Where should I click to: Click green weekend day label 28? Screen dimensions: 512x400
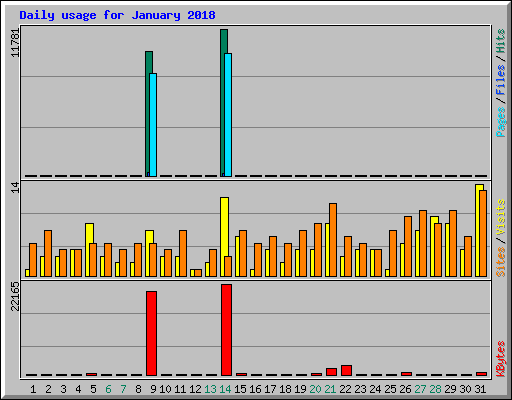click(x=435, y=389)
